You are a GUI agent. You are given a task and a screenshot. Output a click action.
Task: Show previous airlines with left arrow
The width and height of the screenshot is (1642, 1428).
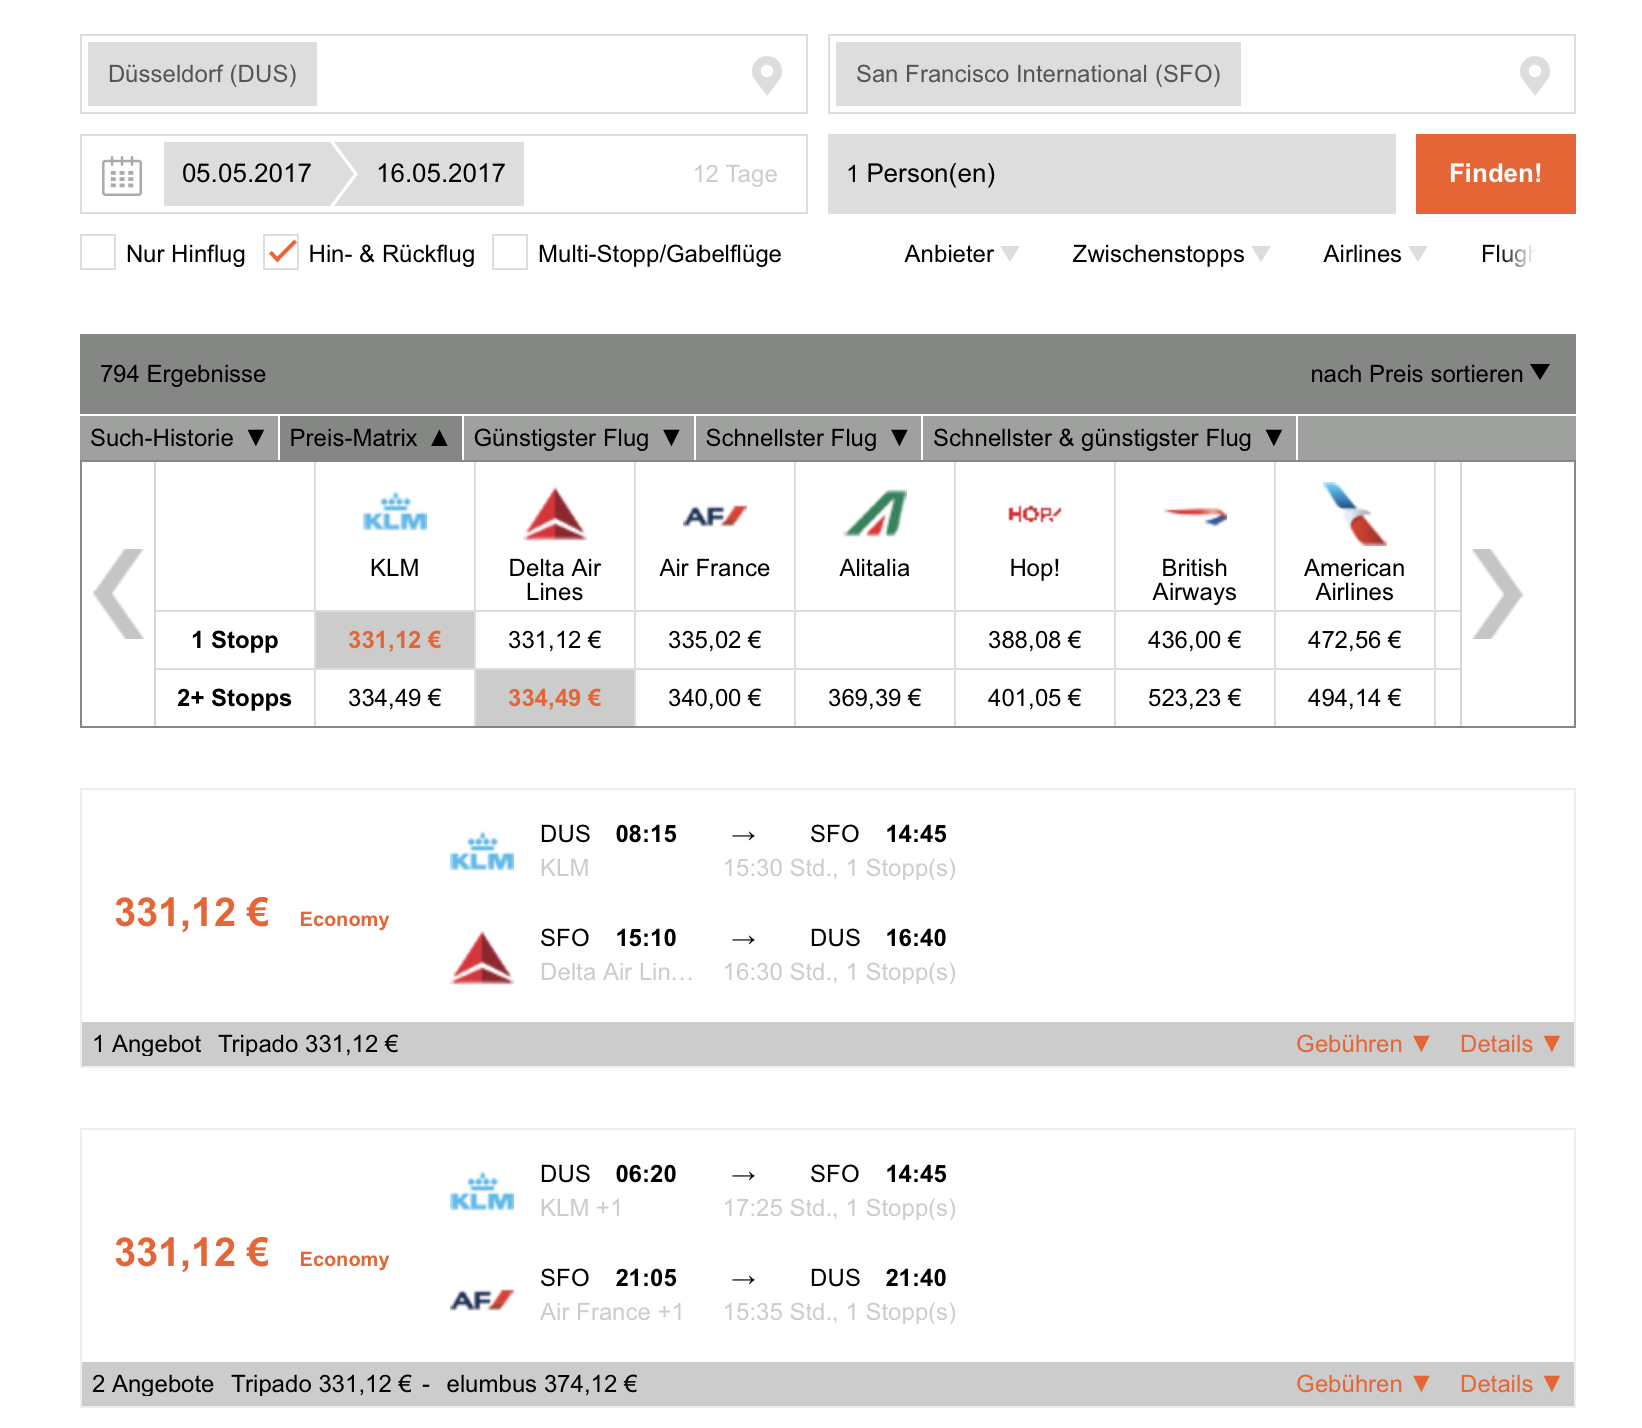tap(118, 594)
